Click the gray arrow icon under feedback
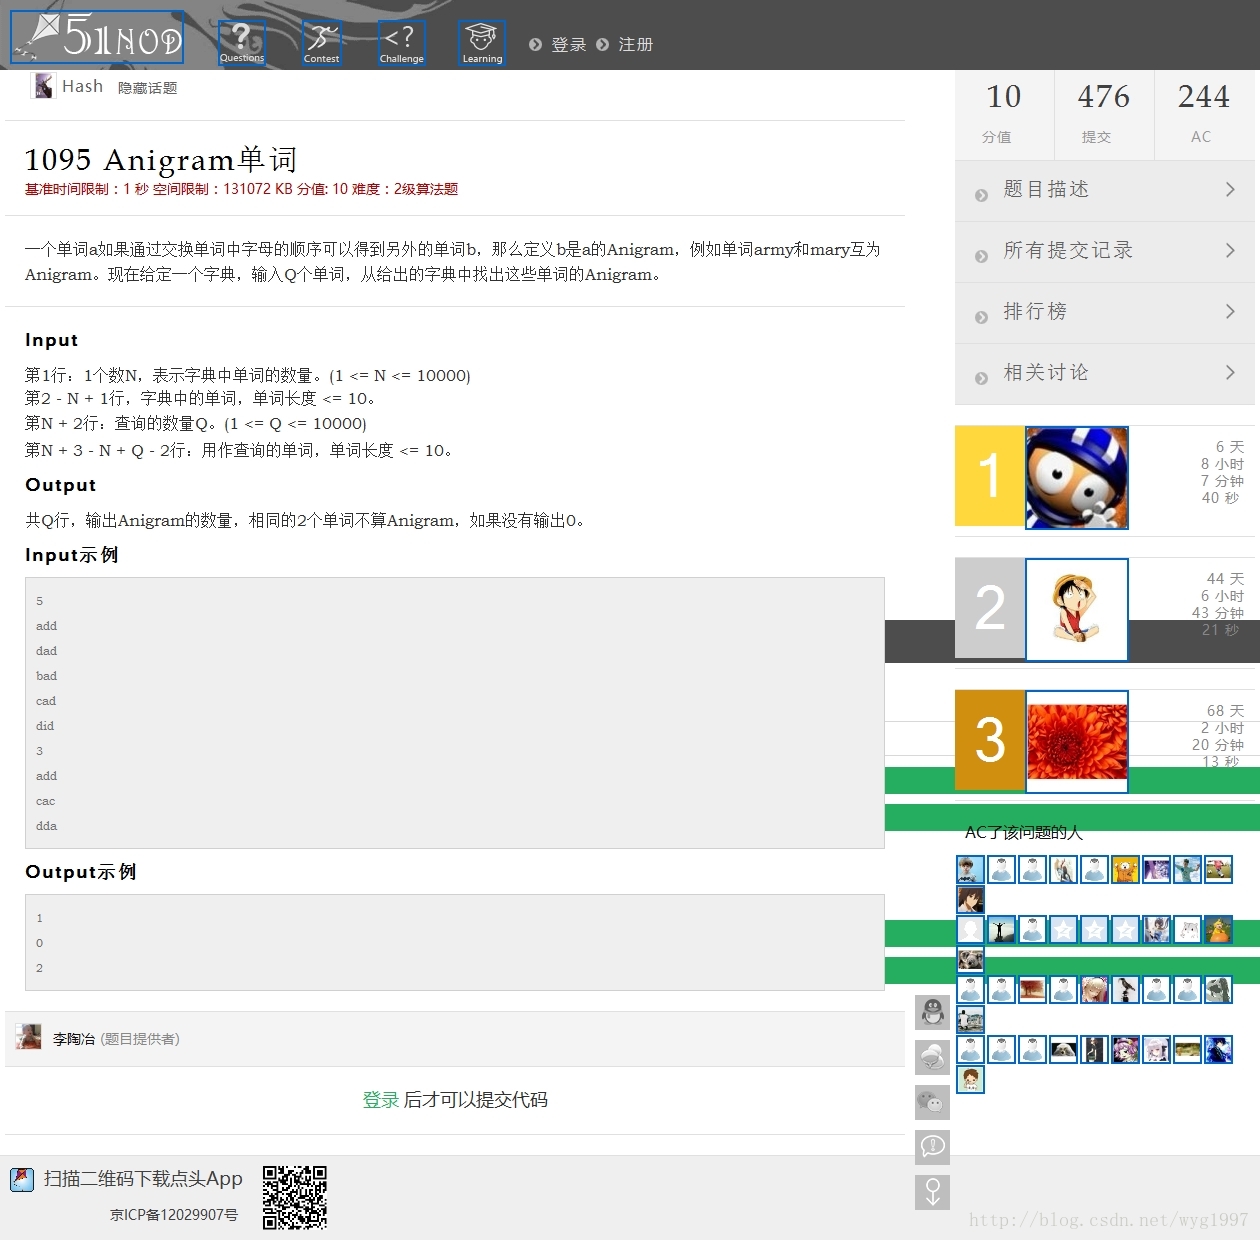 932,1192
